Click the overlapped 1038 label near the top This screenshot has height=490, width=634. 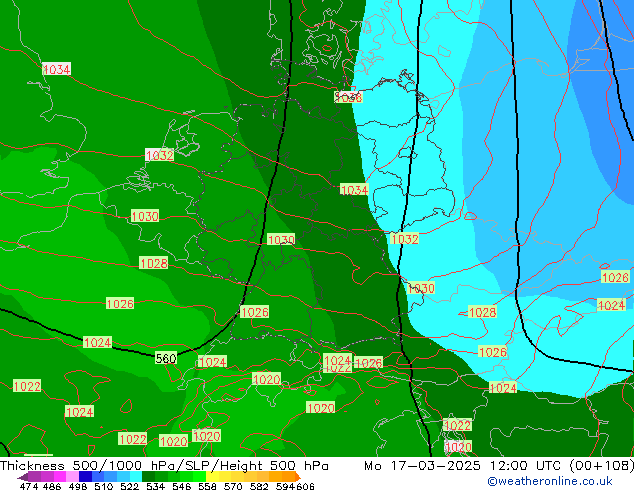348,97
